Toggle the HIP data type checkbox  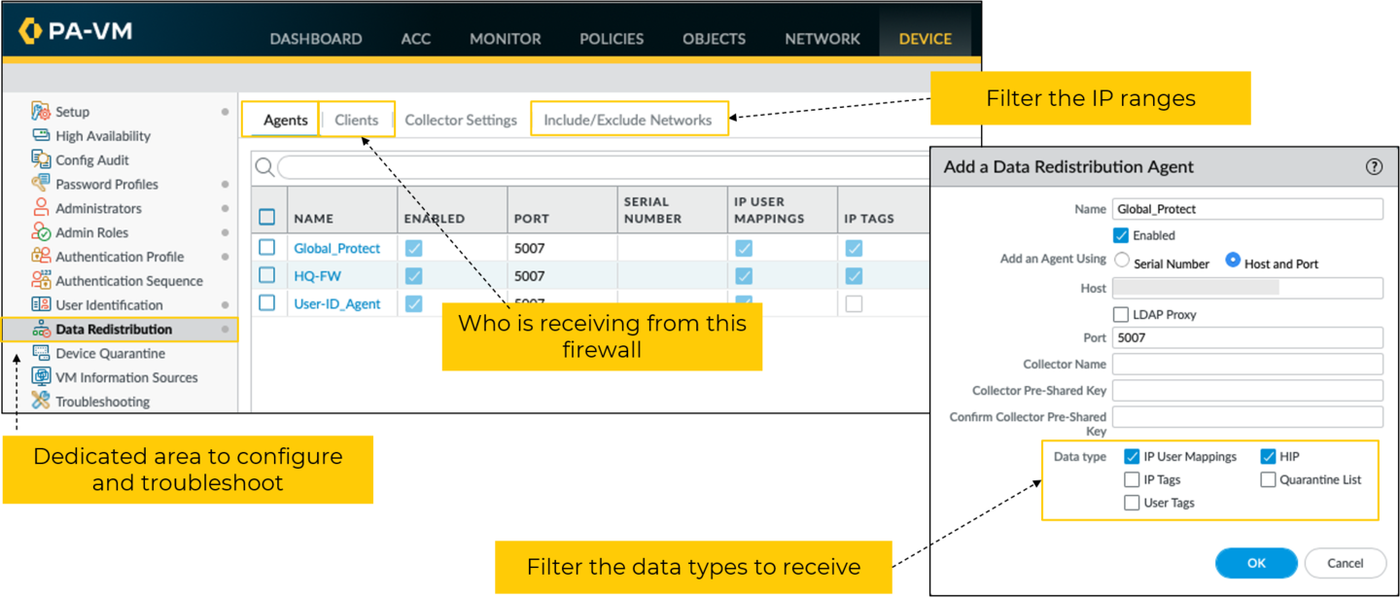click(x=1268, y=457)
